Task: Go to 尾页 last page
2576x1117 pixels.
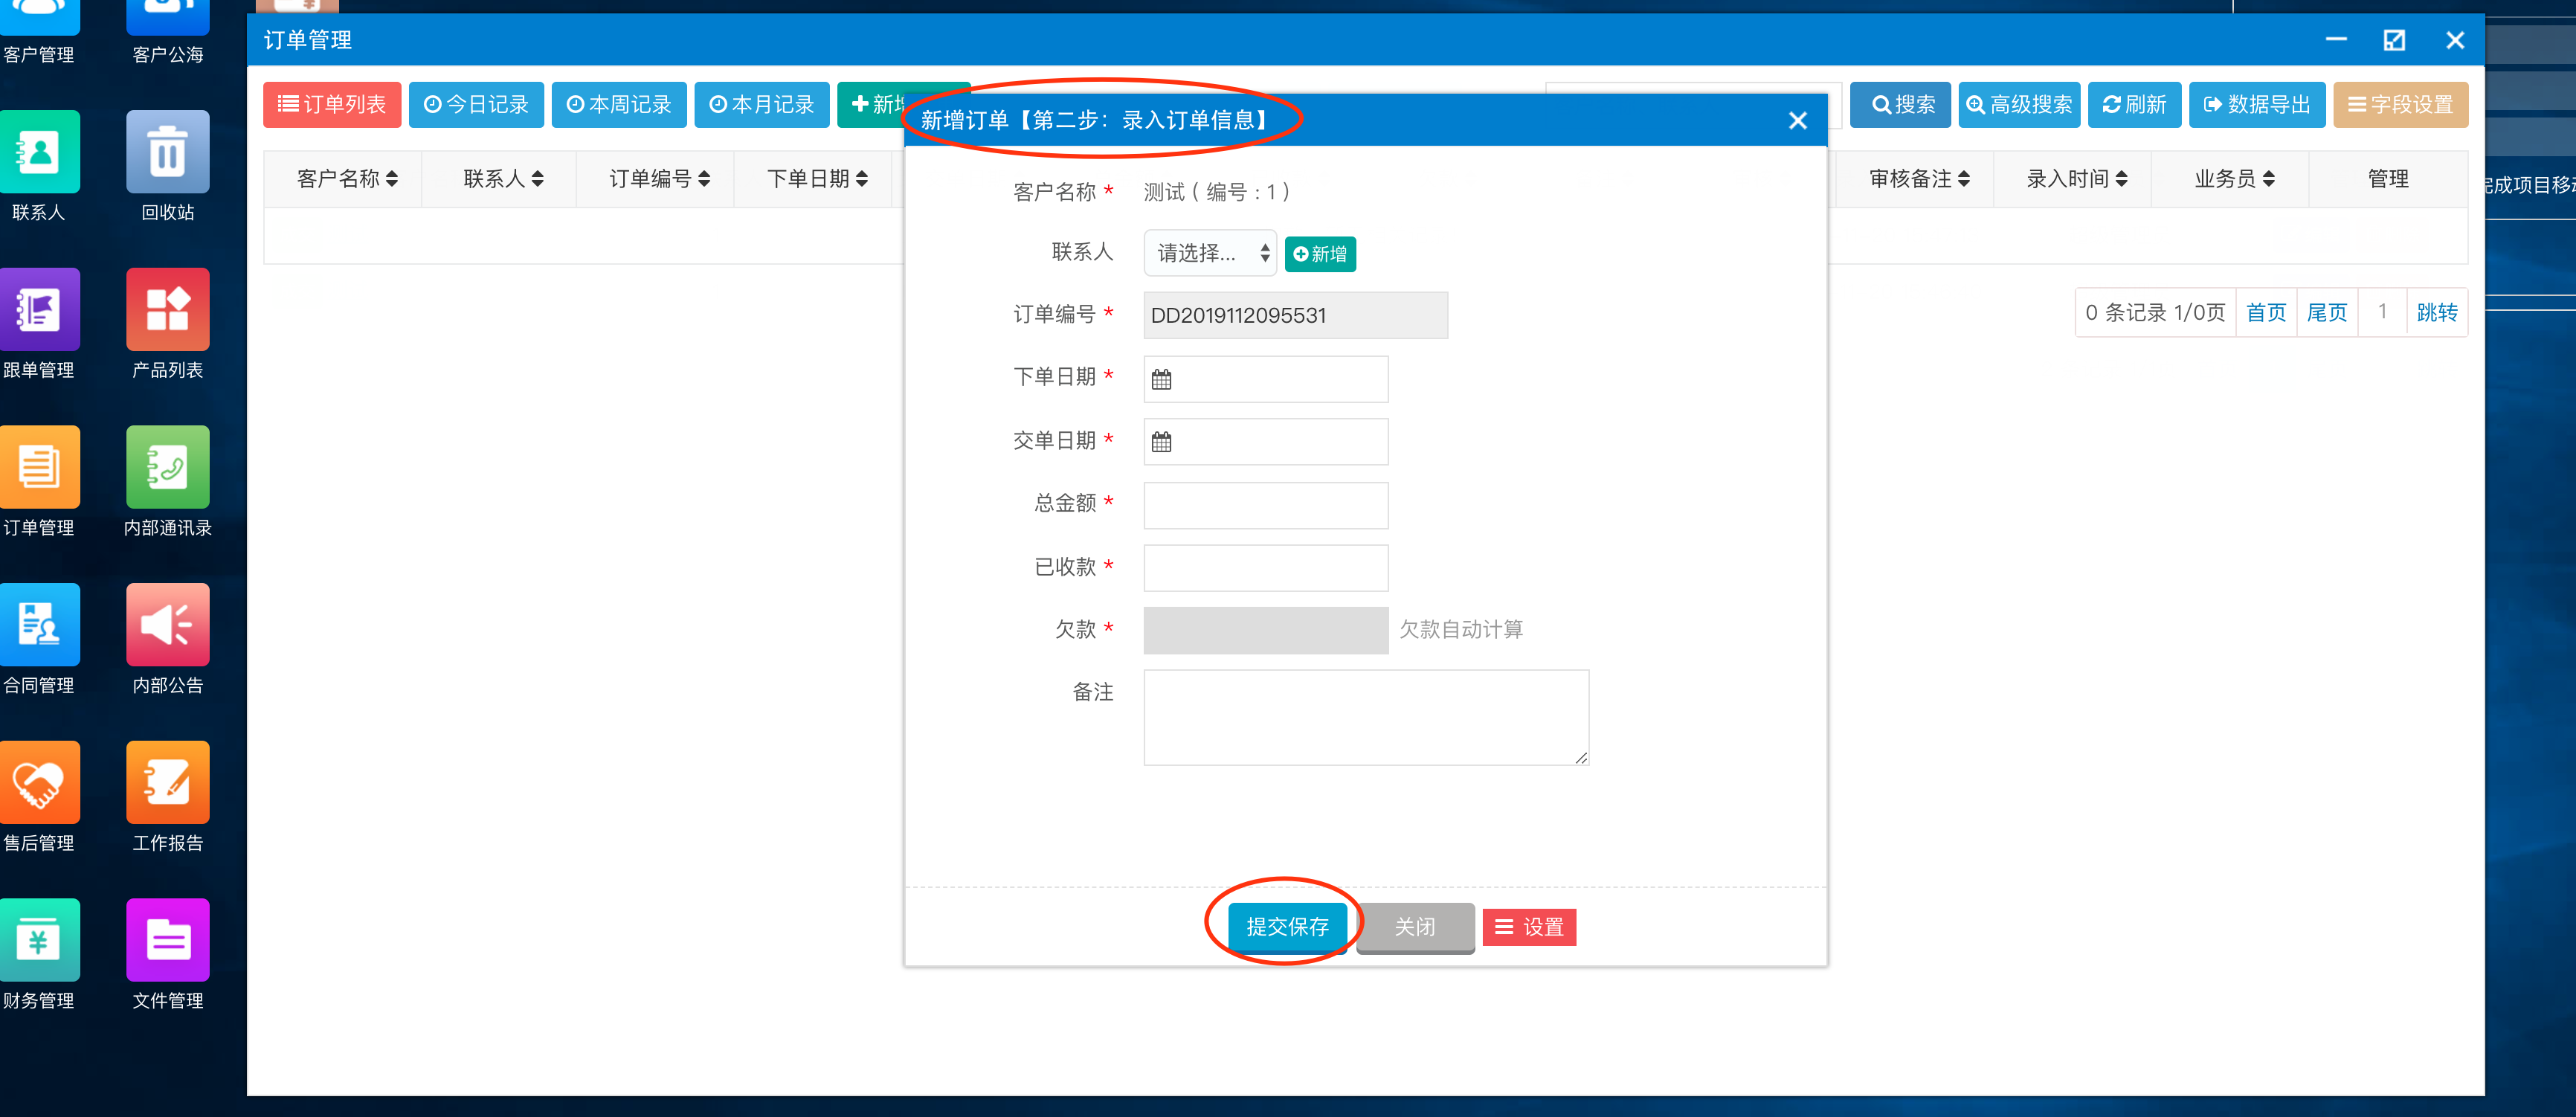Action: tap(2327, 313)
